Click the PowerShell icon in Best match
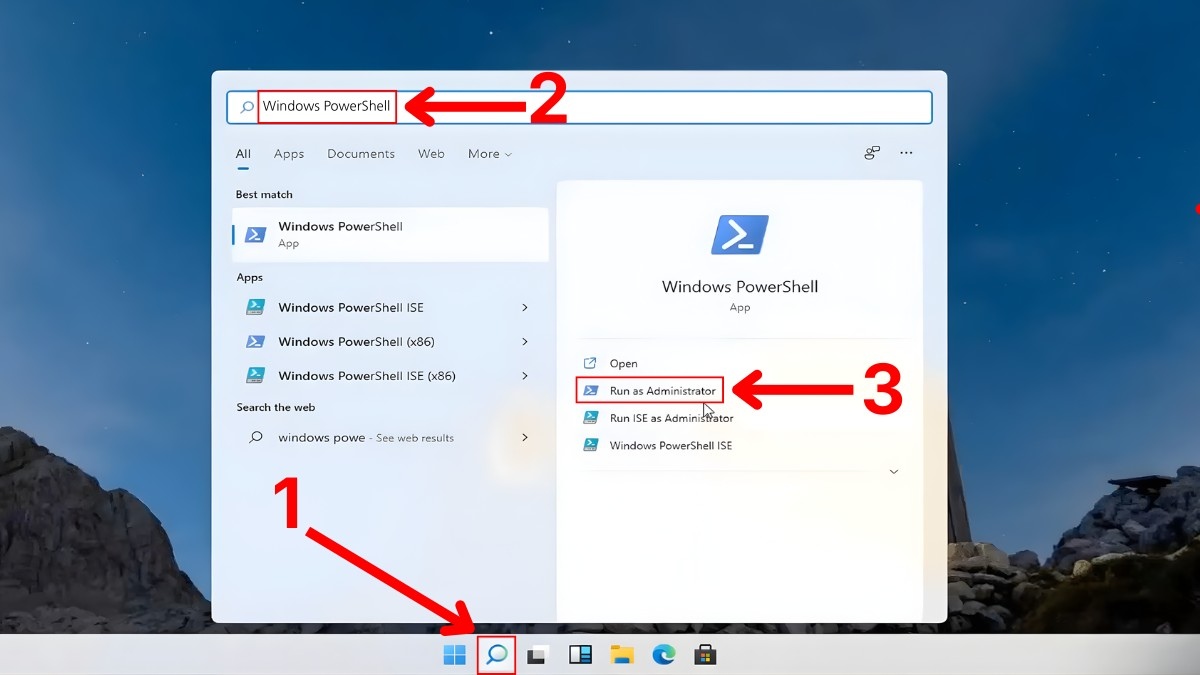The height and width of the screenshot is (675, 1200). [x=256, y=235]
